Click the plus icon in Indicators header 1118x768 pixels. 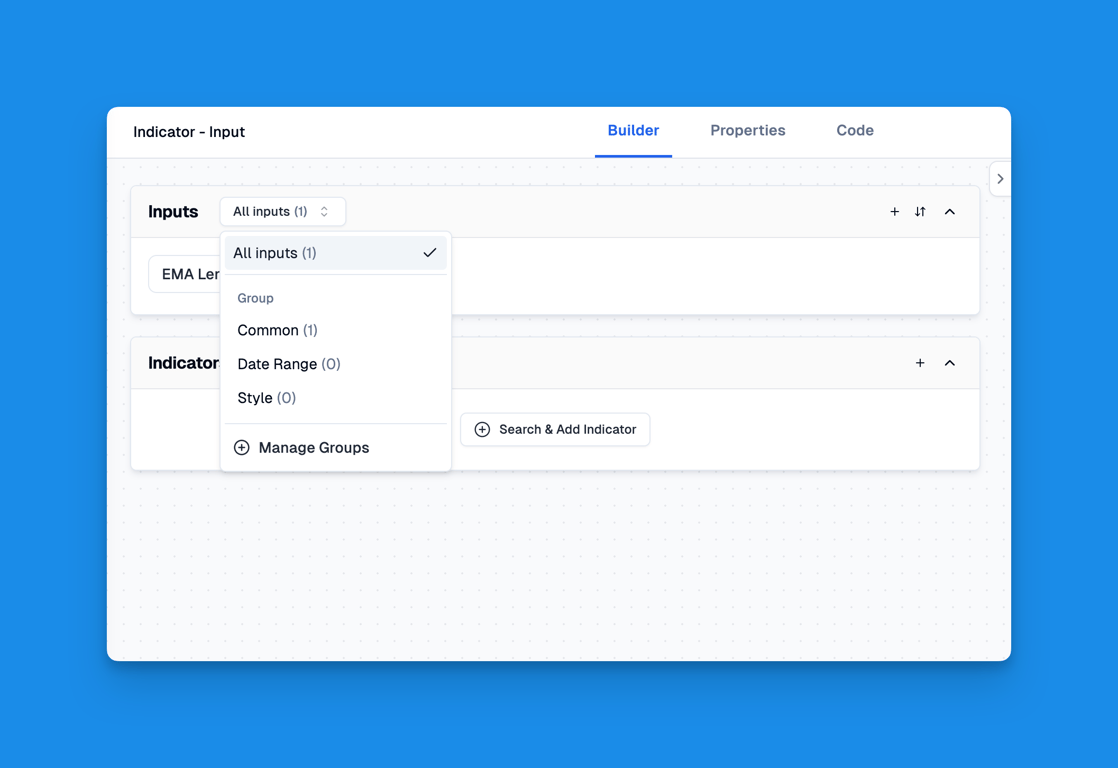point(920,363)
